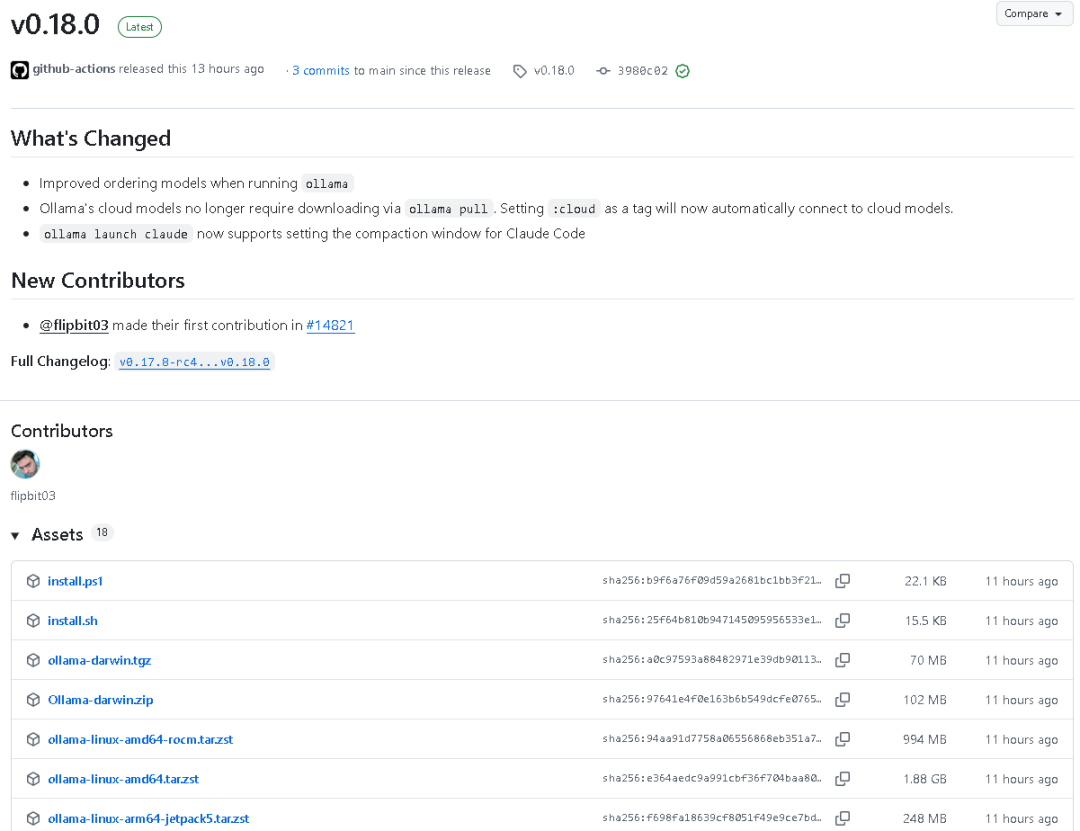Viewport: 1080px width, 831px height.
Task: Click the green verified commit checkmark
Action: point(682,71)
